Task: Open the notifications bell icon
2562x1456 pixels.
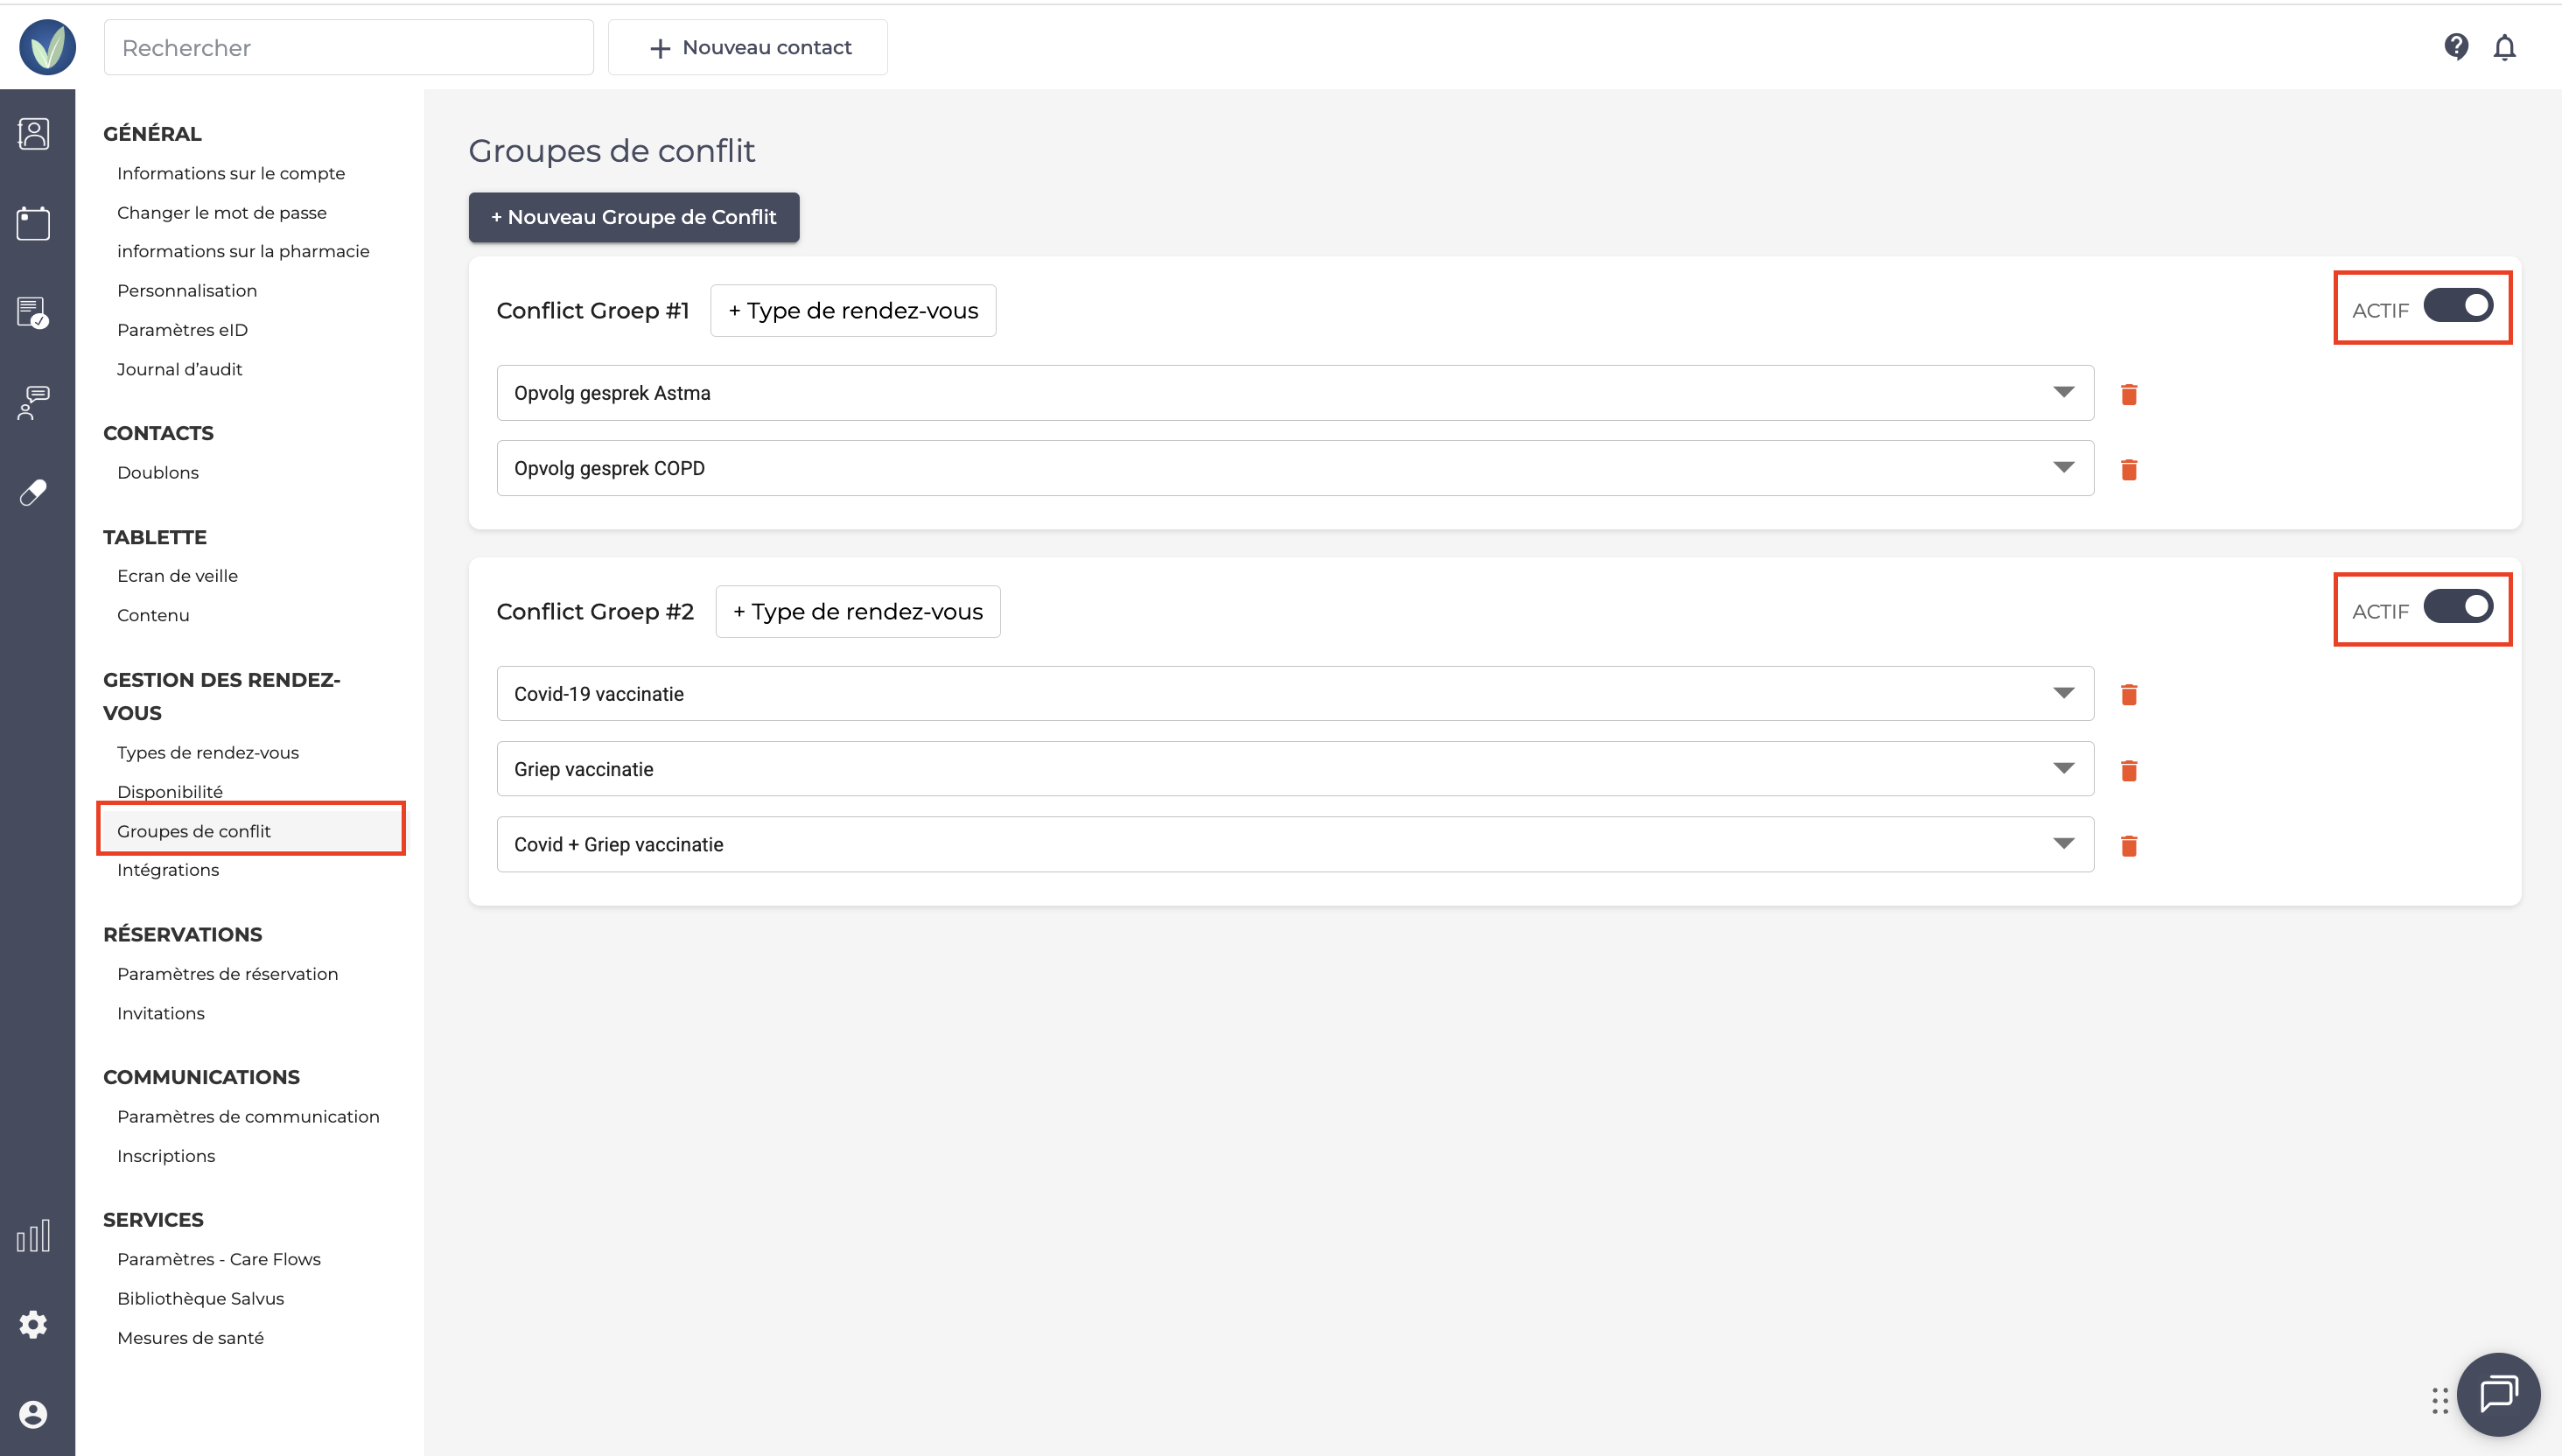Action: point(2504,47)
